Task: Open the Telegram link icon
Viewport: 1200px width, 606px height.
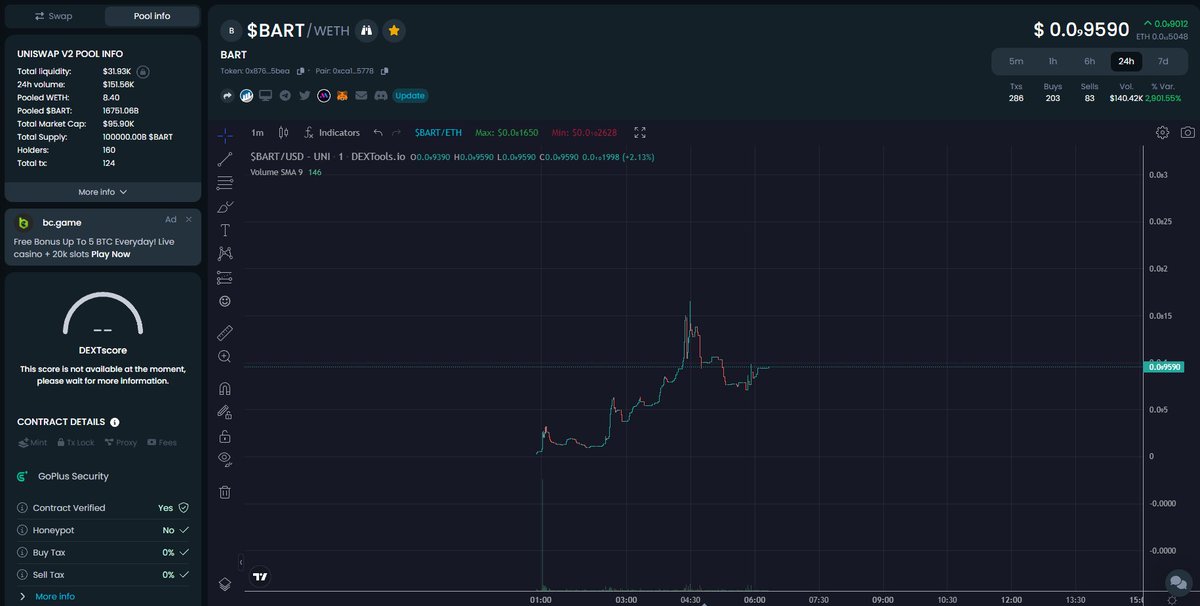Action: (x=285, y=96)
